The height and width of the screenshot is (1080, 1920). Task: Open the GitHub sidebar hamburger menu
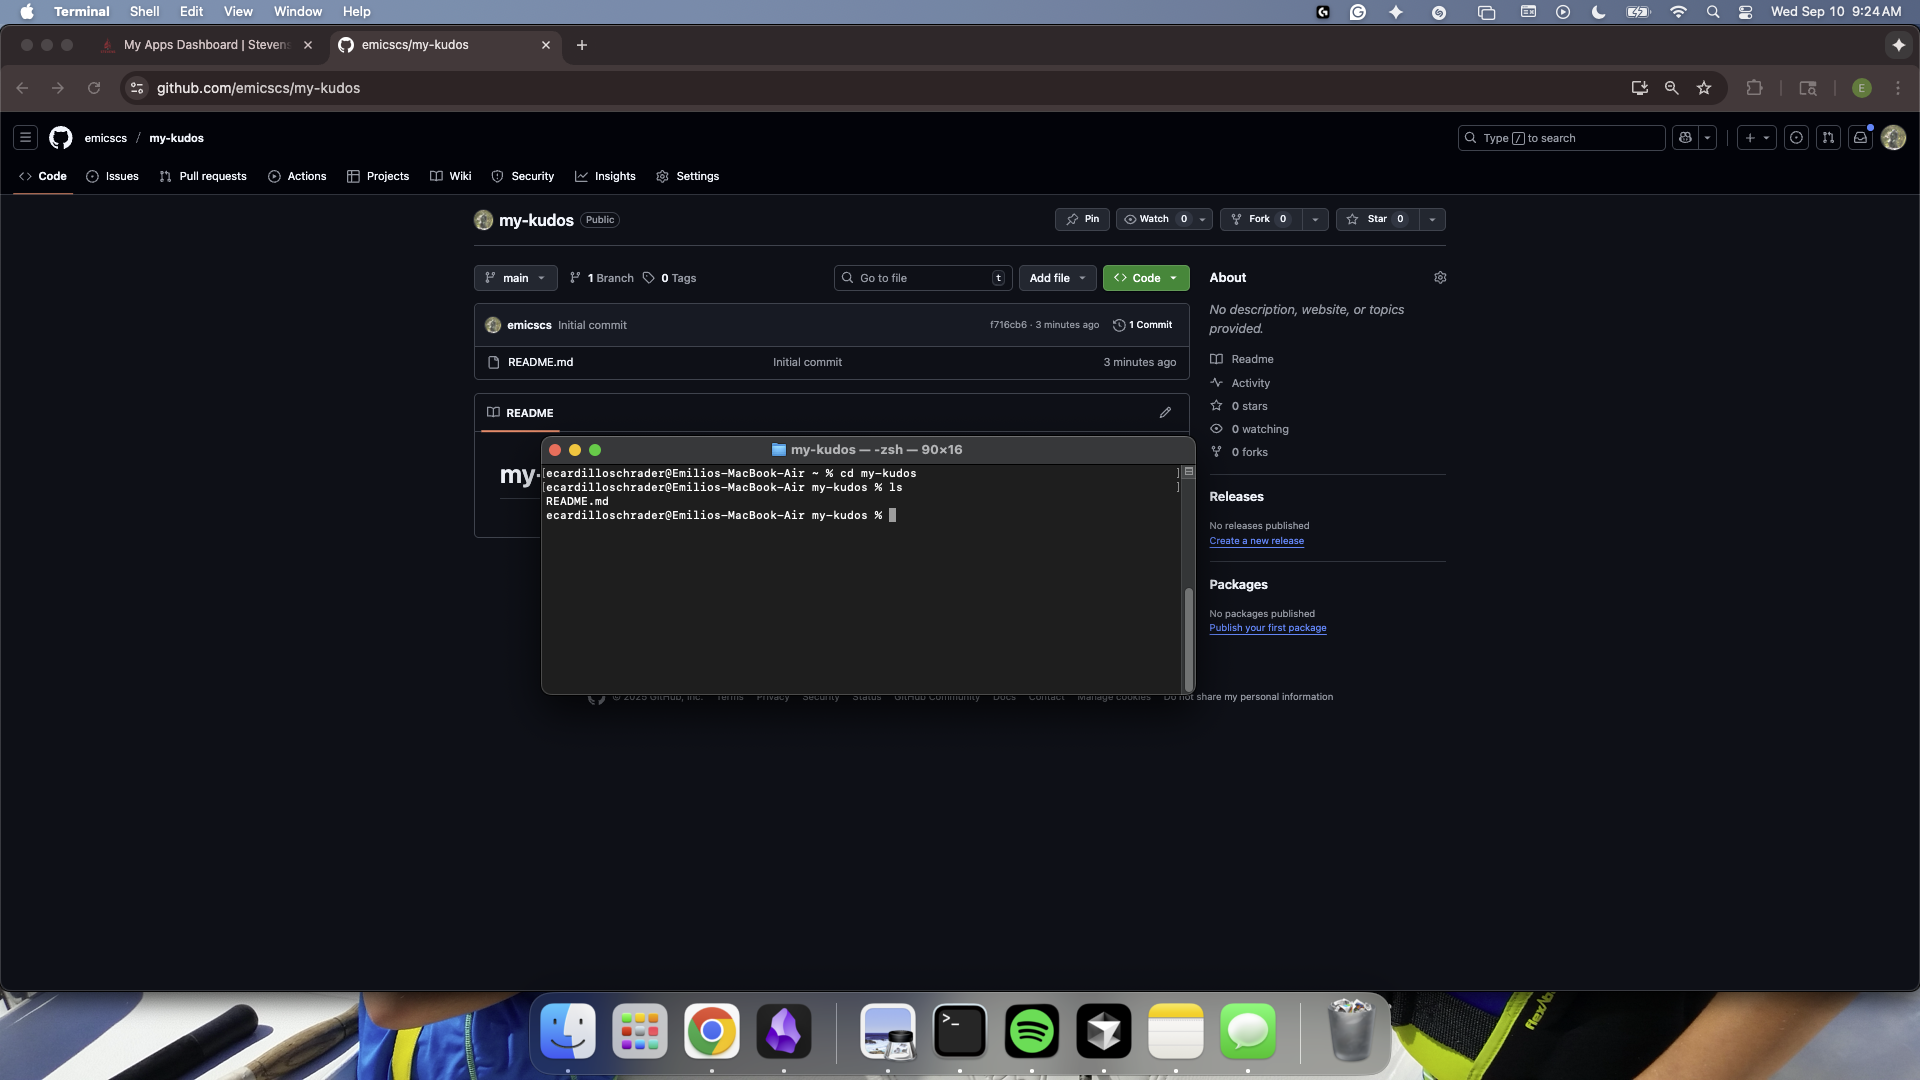coord(26,138)
